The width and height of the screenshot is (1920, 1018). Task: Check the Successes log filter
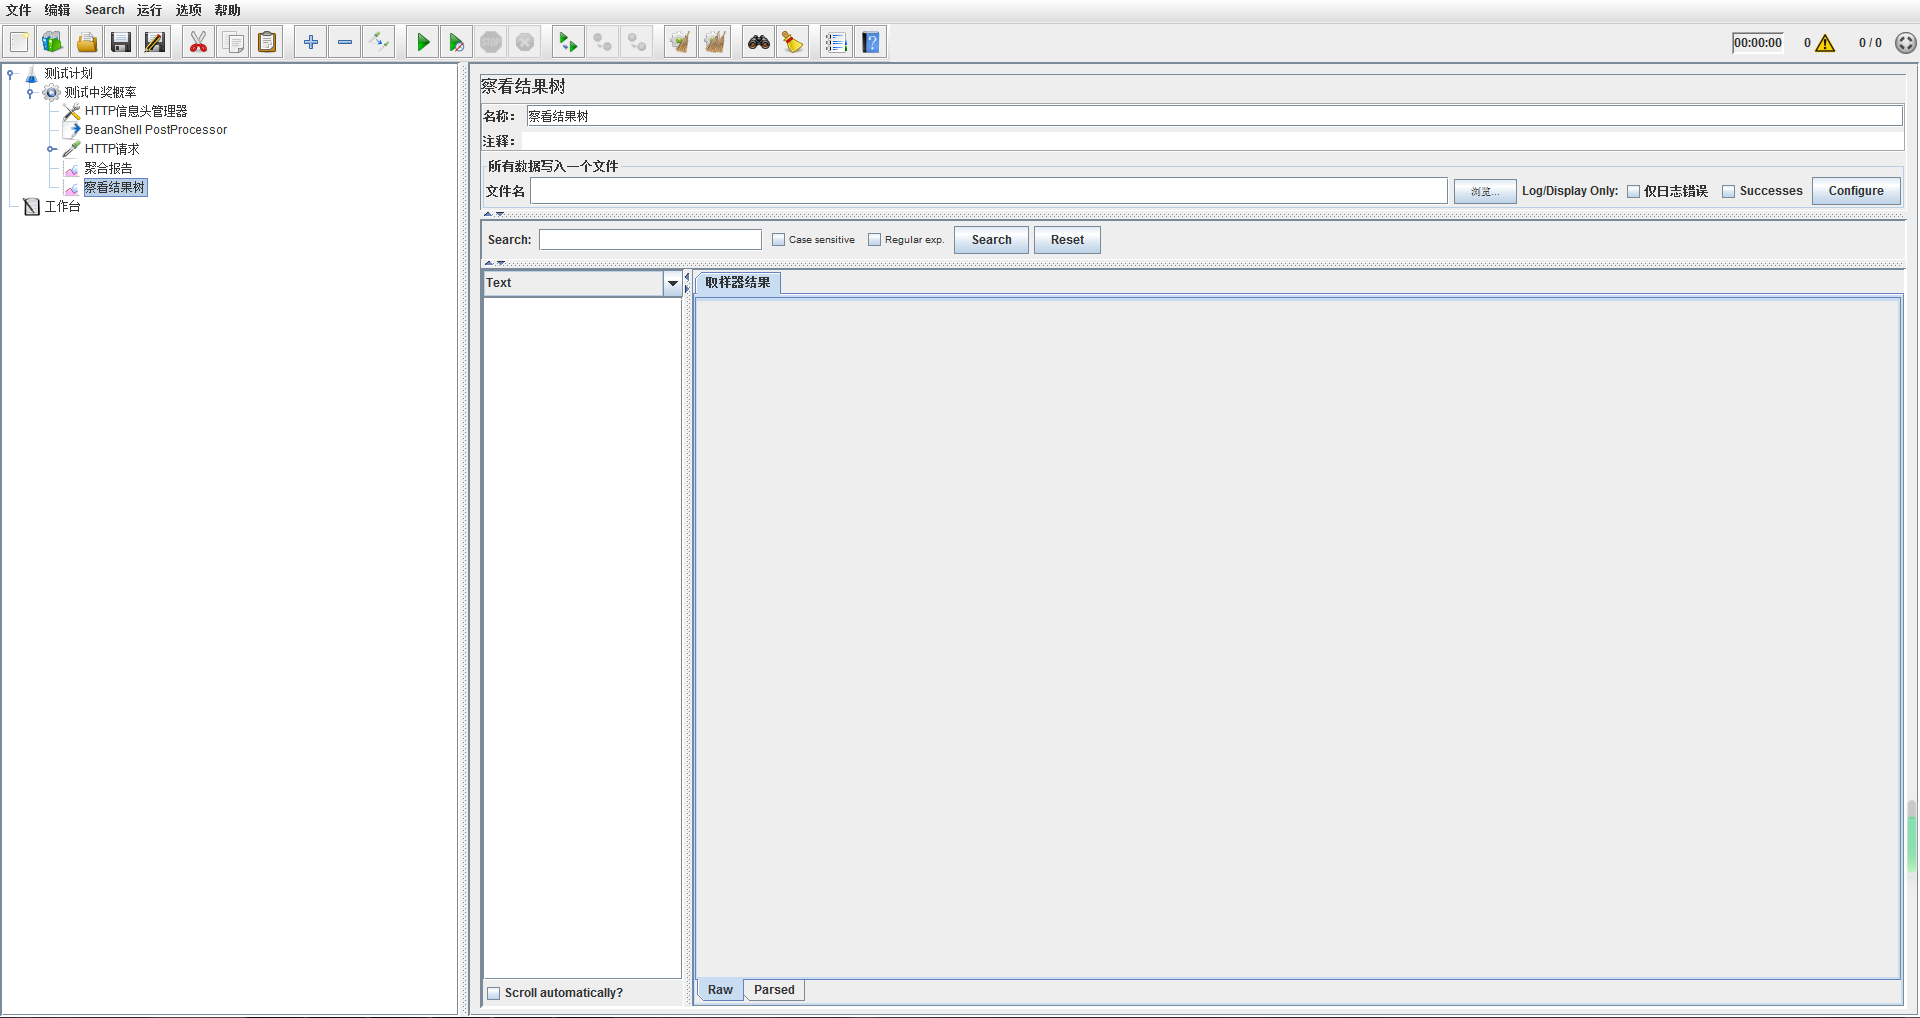coord(1728,192)
